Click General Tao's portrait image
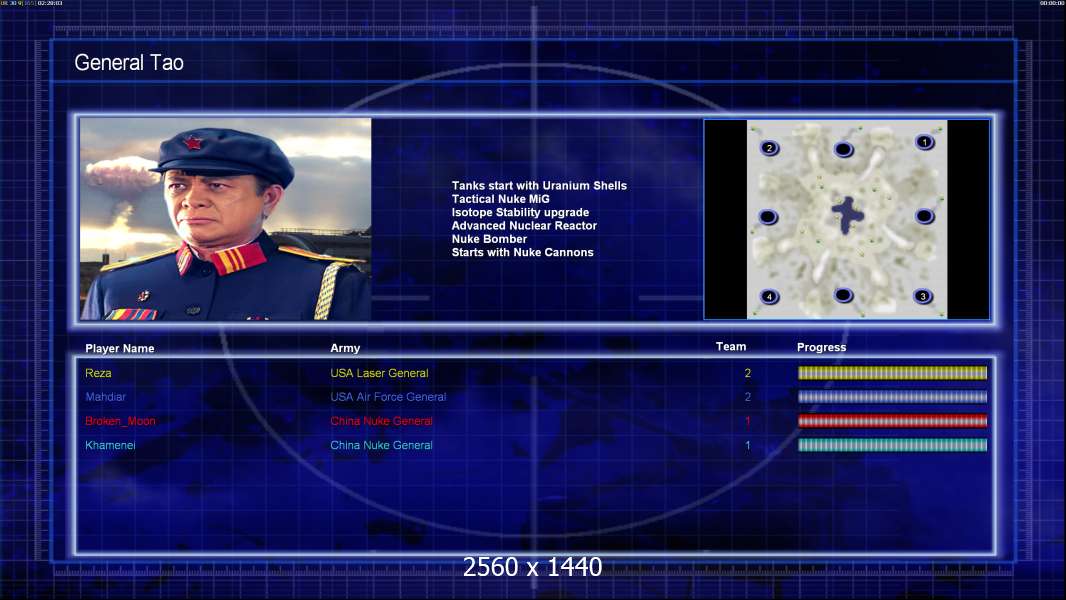 pyautogui.click(x=226, y=219)
